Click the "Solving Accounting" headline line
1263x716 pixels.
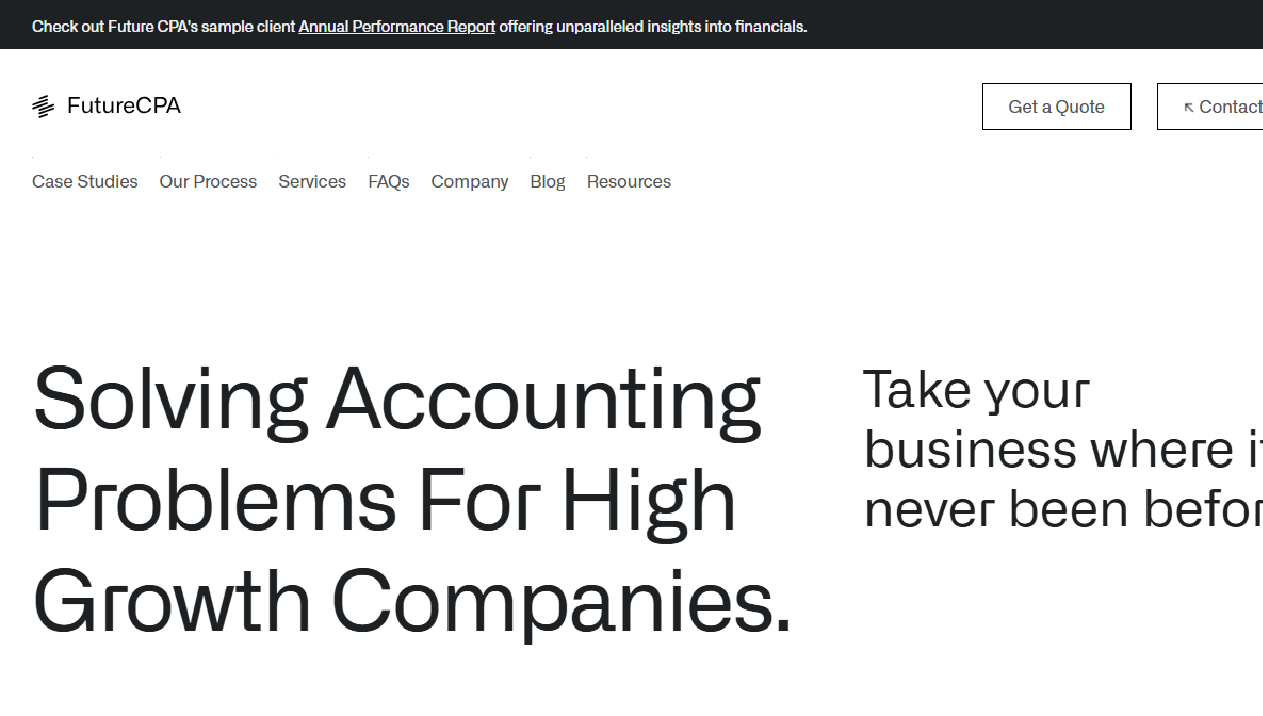397,400
